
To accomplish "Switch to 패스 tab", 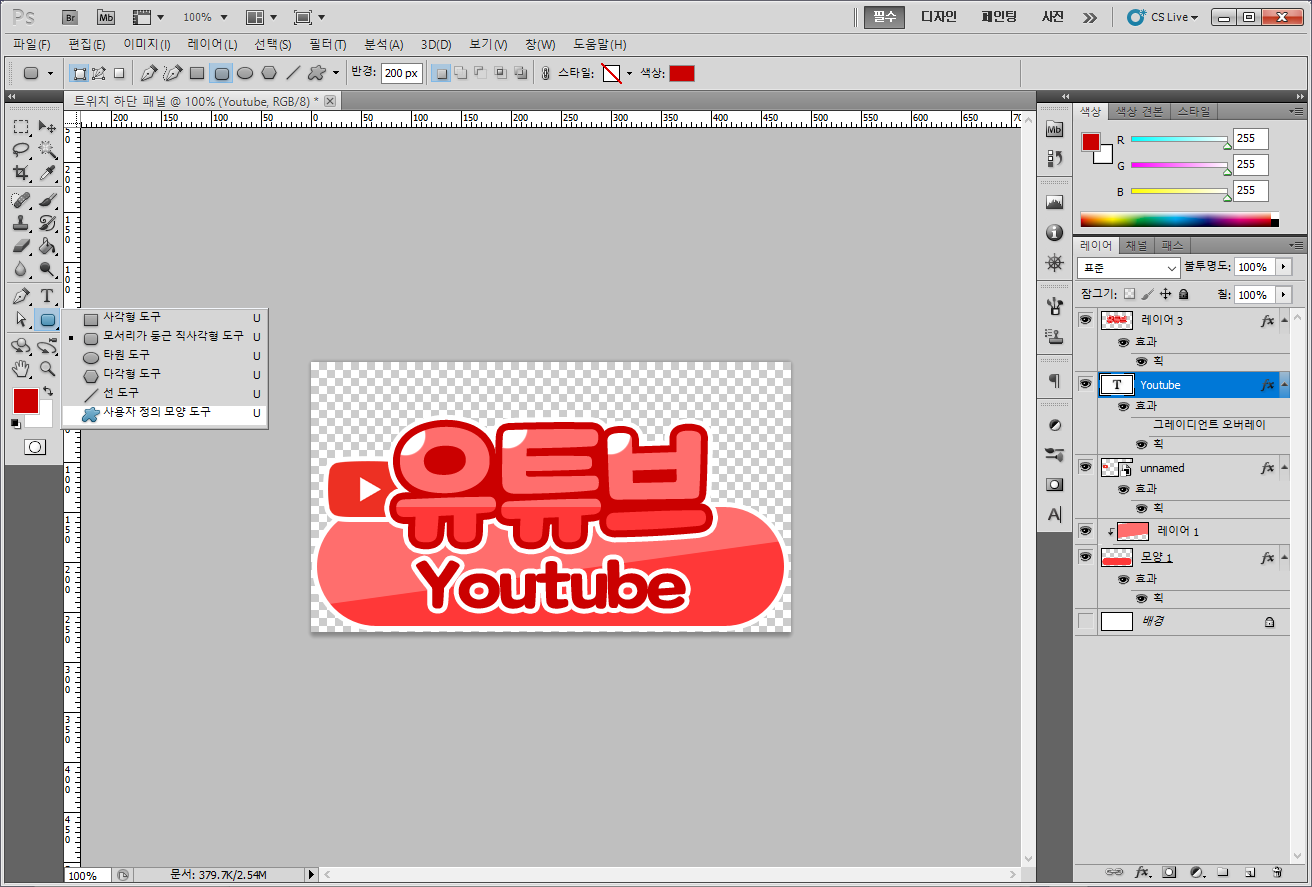I will click(x=1172, y=245).
